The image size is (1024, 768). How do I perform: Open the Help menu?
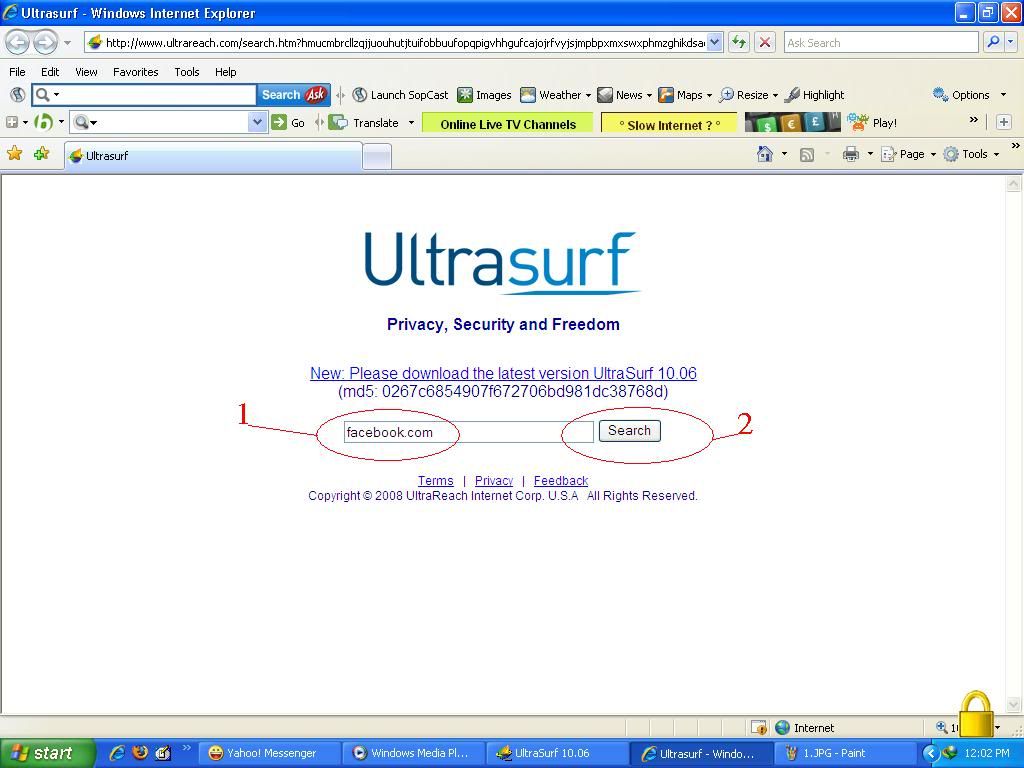(226, 72)
